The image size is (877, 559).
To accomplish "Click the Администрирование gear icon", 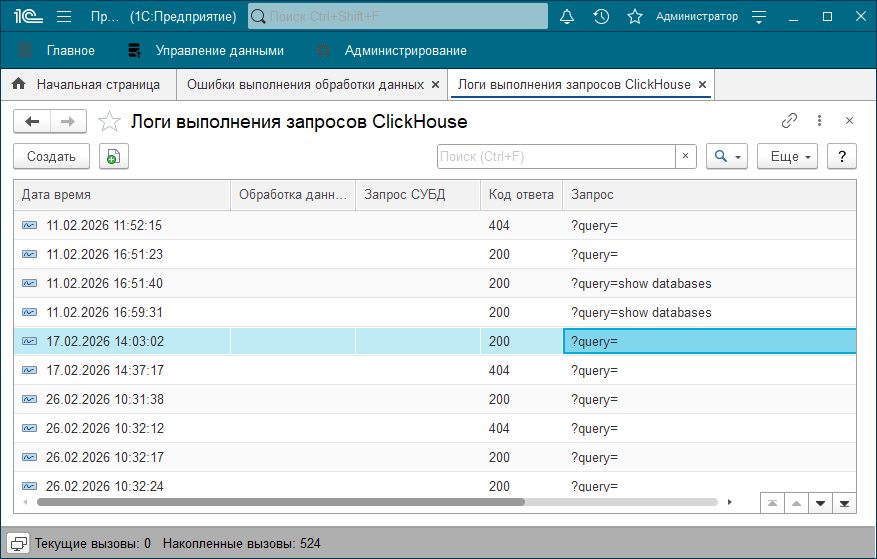I will click(323, 50).
